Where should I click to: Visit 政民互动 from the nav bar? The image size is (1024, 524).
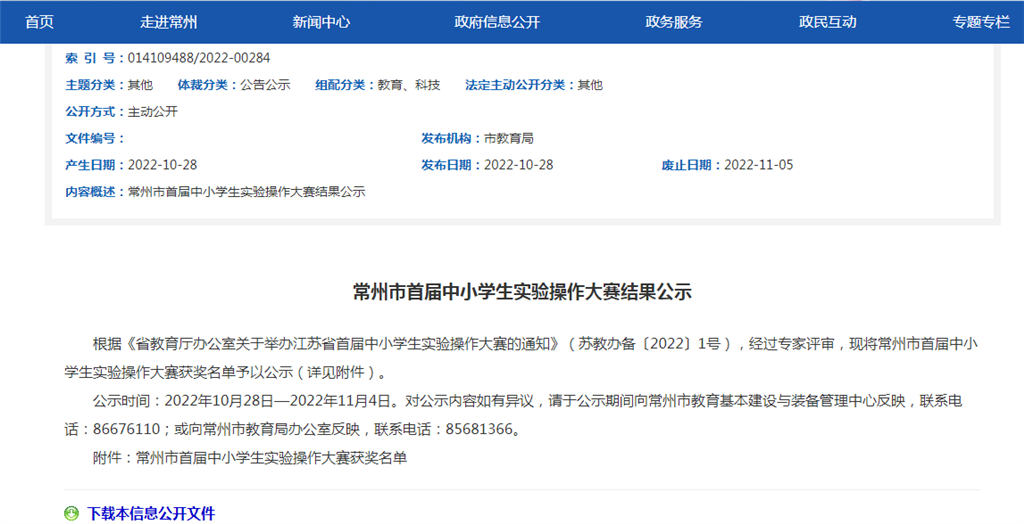coord(827,22)
